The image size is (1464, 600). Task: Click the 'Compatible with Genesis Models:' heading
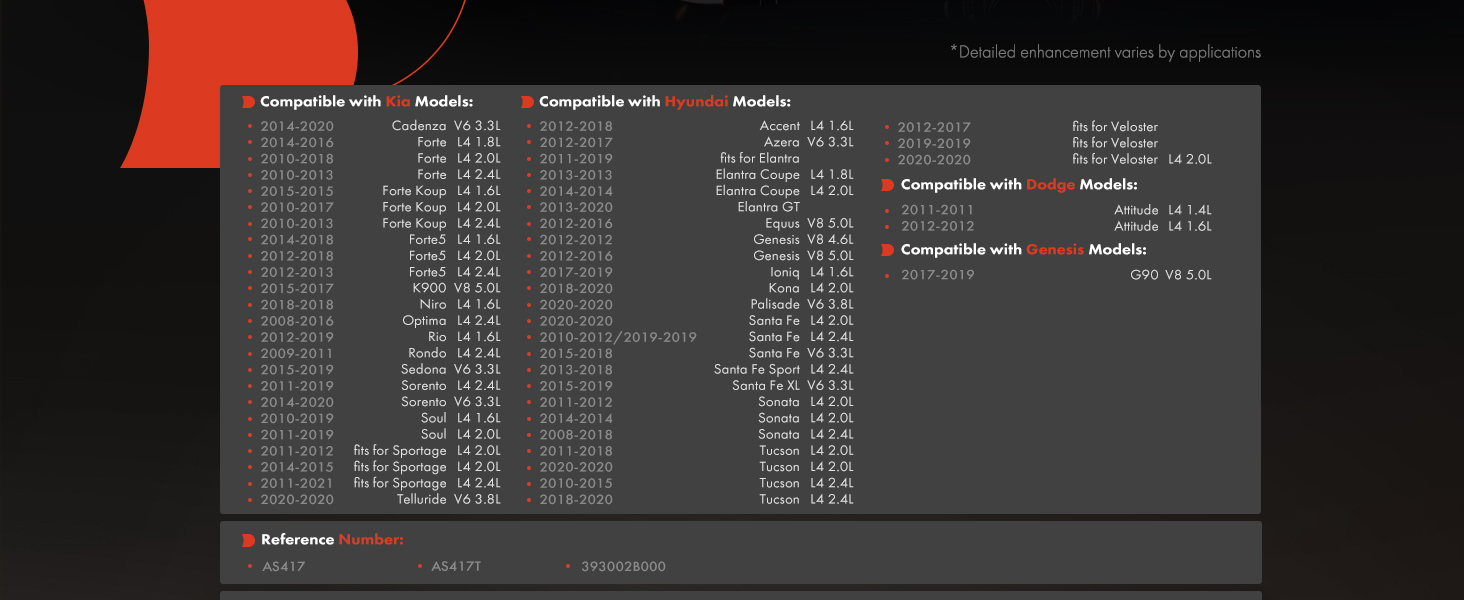pyautogui.click(x=1023, y=250)
